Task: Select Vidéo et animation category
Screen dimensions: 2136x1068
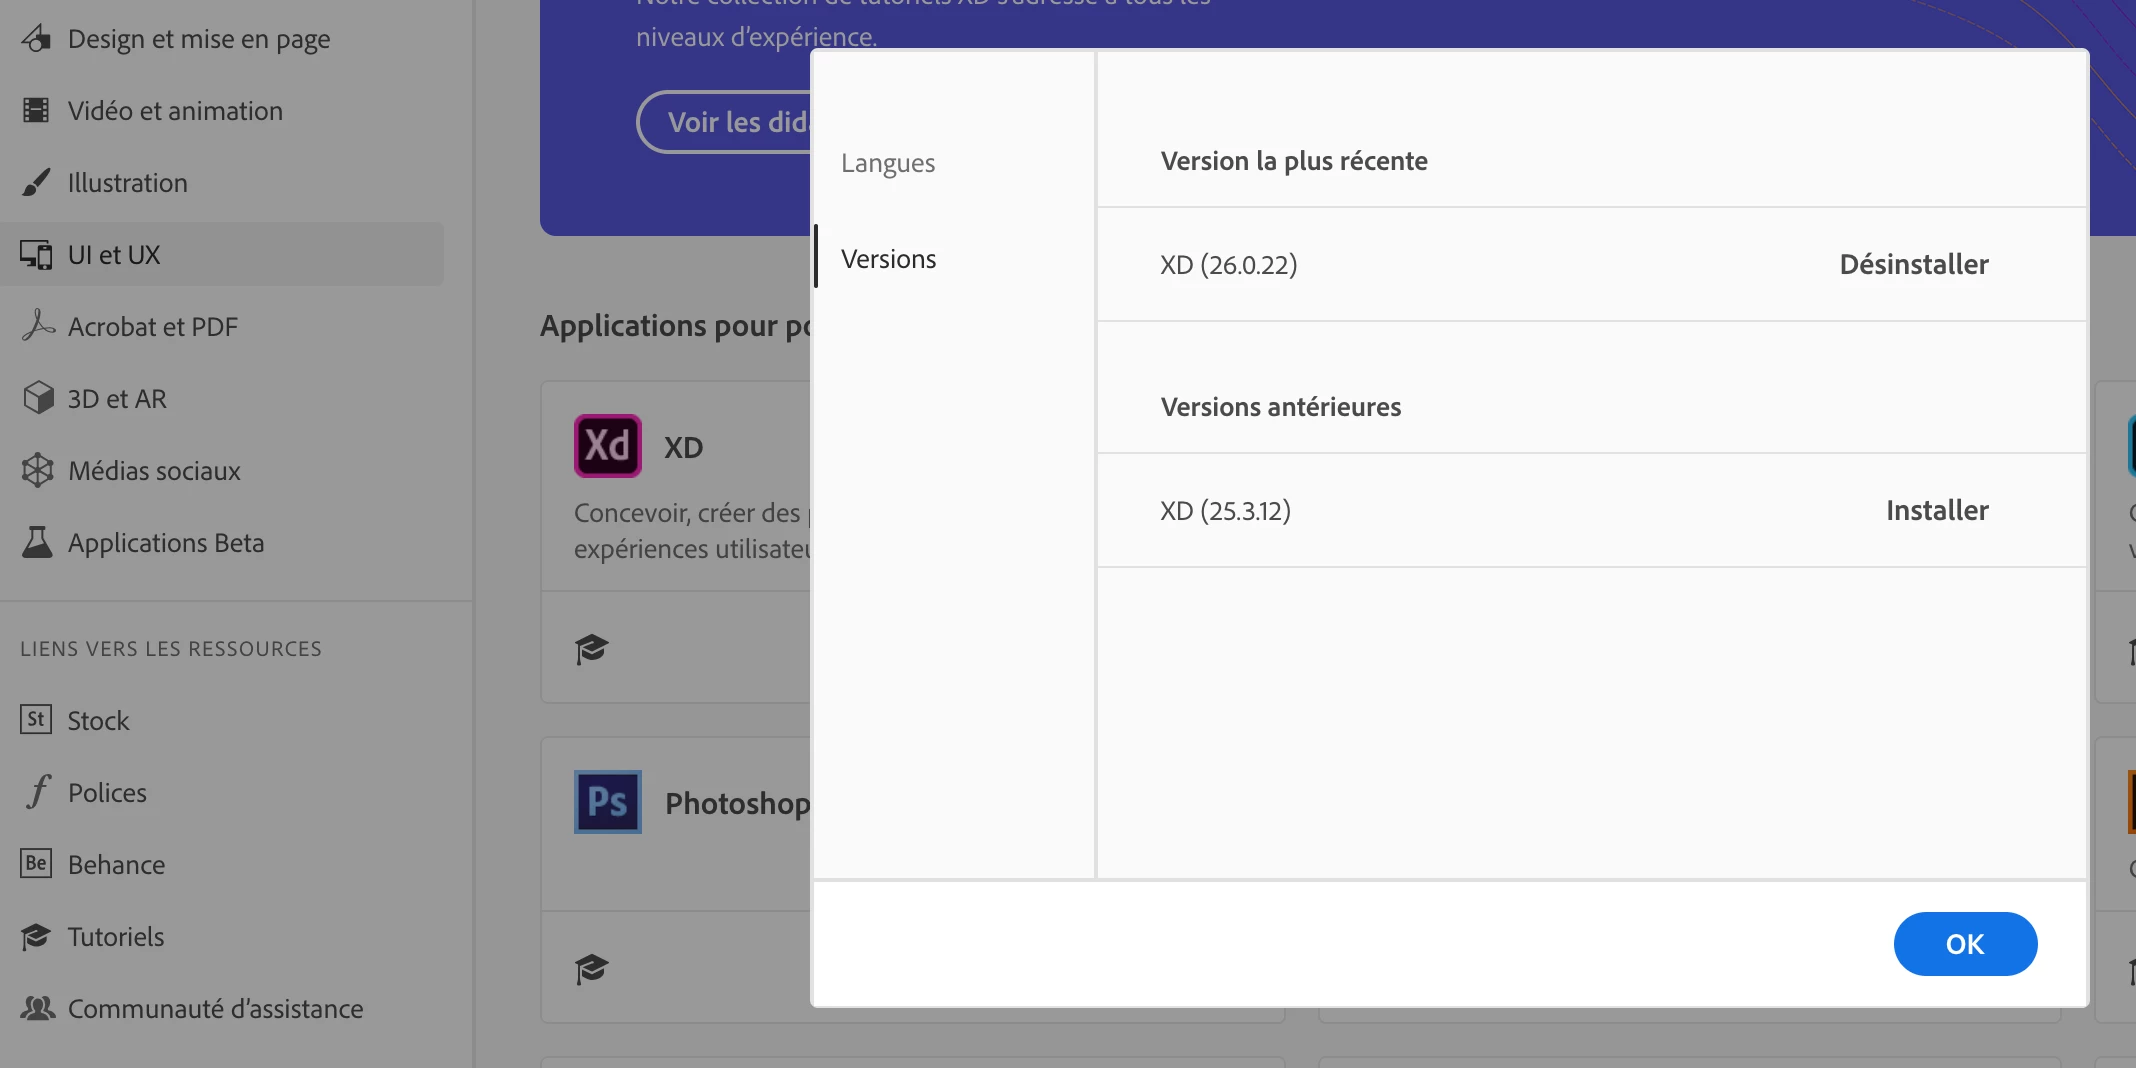Action: pyautogui.click(x=222, y=110)
